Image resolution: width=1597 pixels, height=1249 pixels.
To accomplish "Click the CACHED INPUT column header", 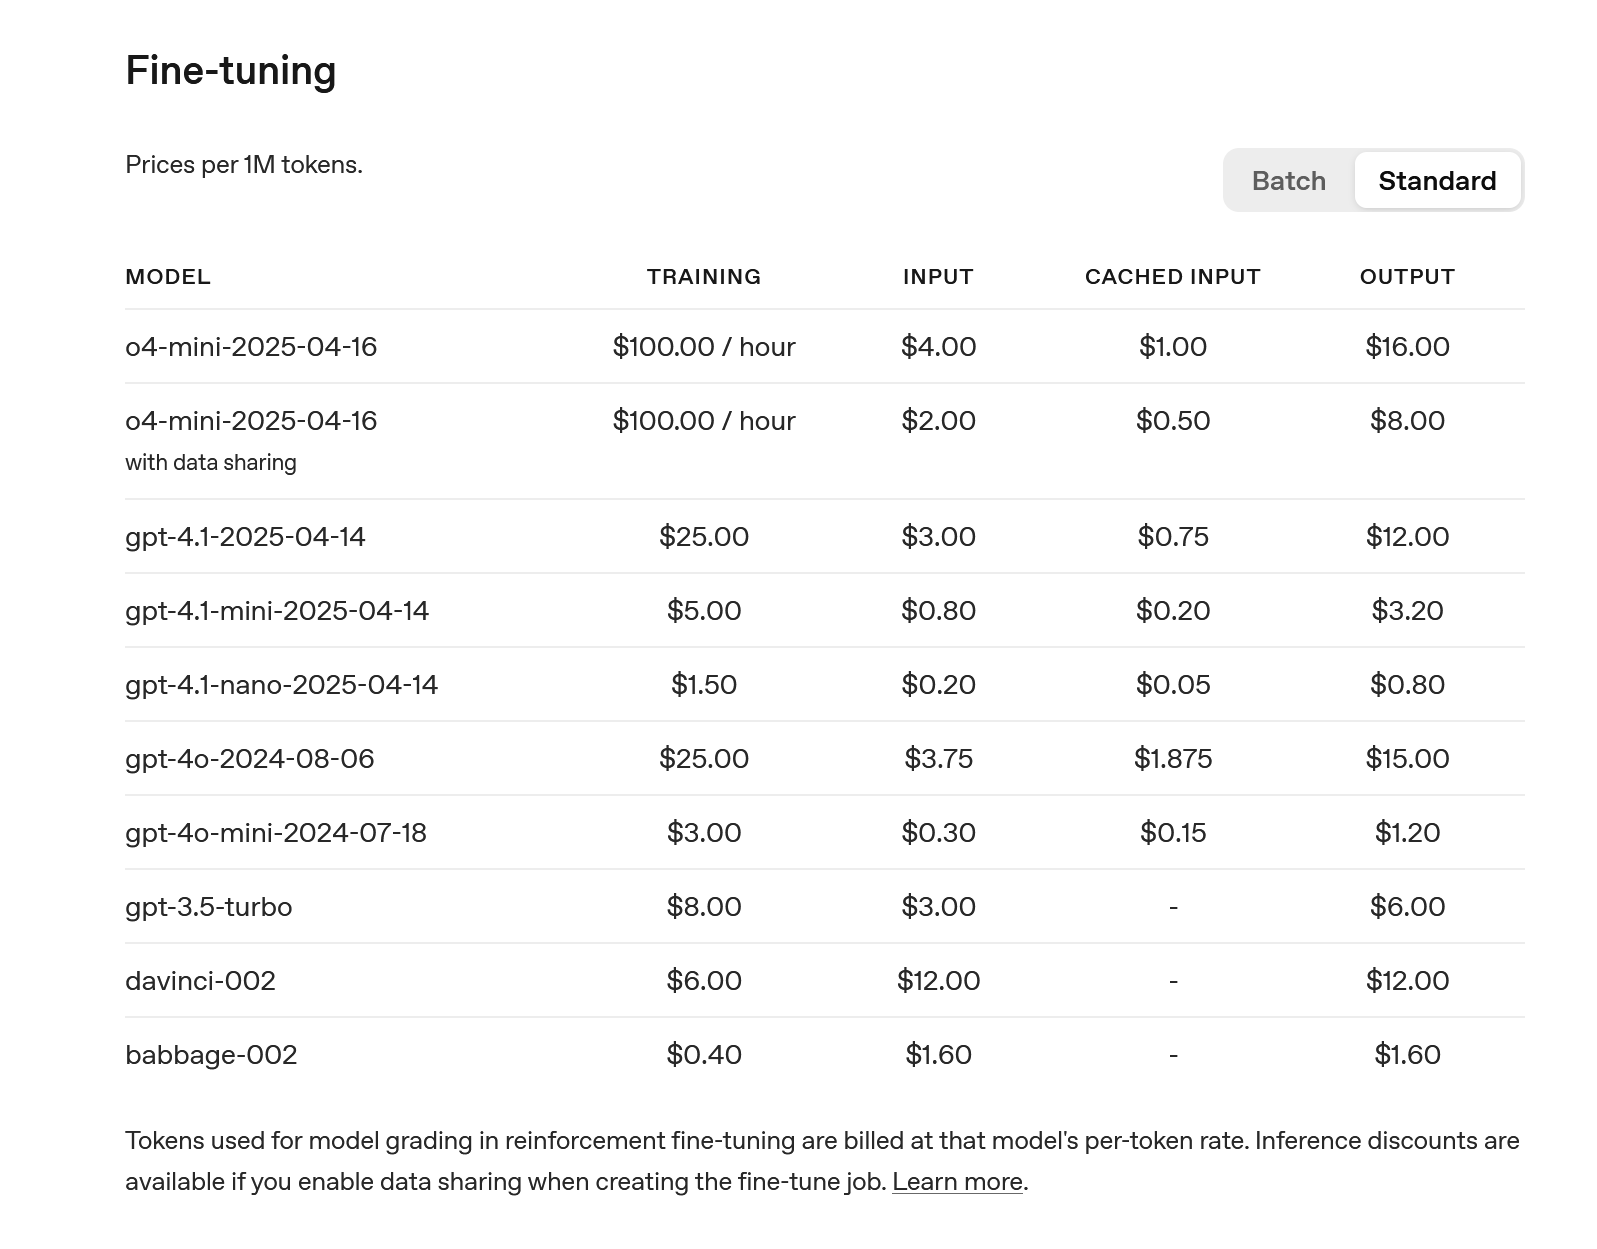I will (x=1172, y=277).
